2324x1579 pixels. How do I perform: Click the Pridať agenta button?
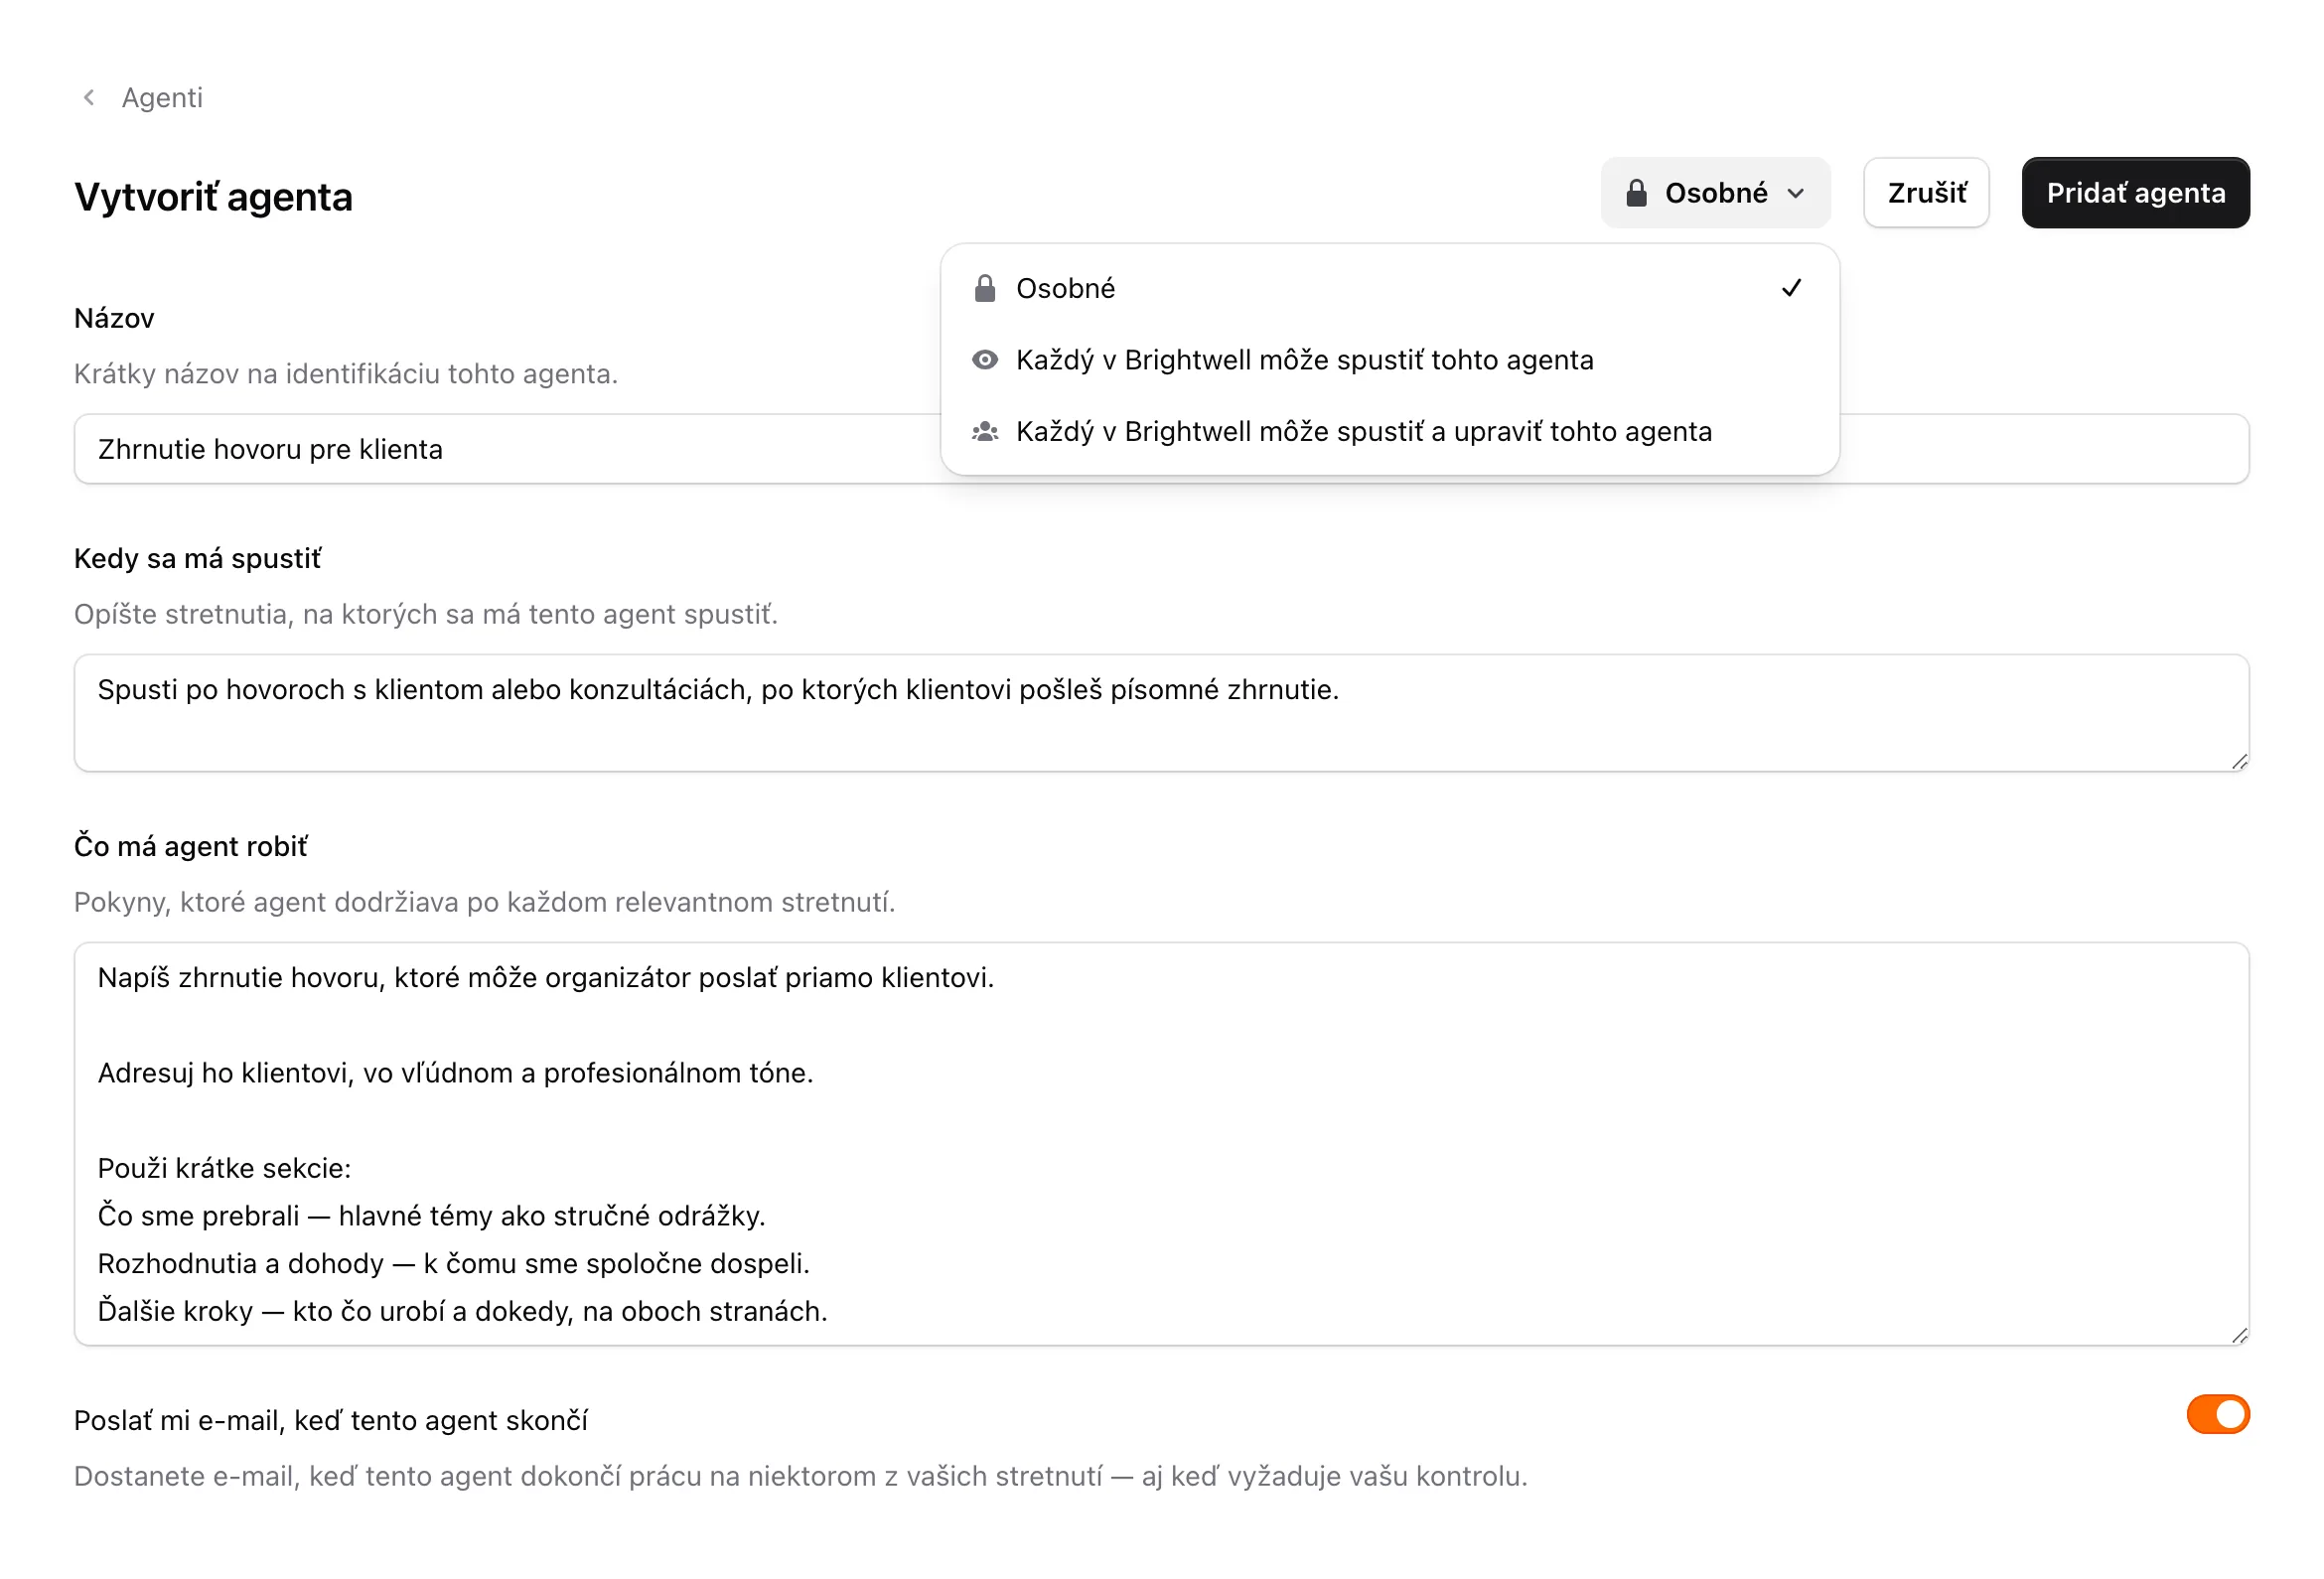coord(2134,192)
